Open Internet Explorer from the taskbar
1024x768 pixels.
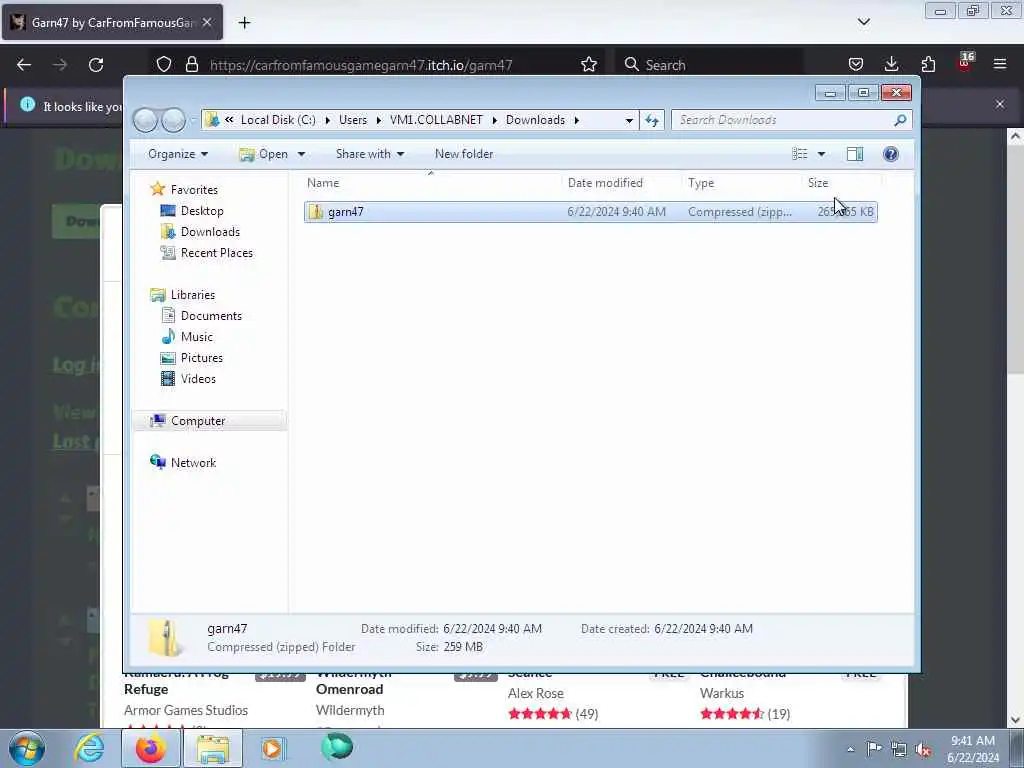pos(89,748)
